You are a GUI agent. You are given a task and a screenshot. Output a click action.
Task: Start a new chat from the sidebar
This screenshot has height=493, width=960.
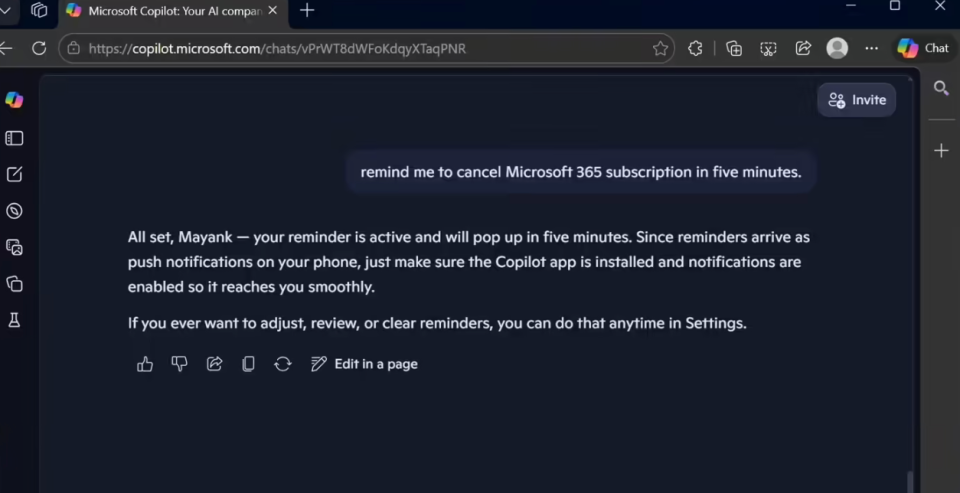click(x=14, y=174)
